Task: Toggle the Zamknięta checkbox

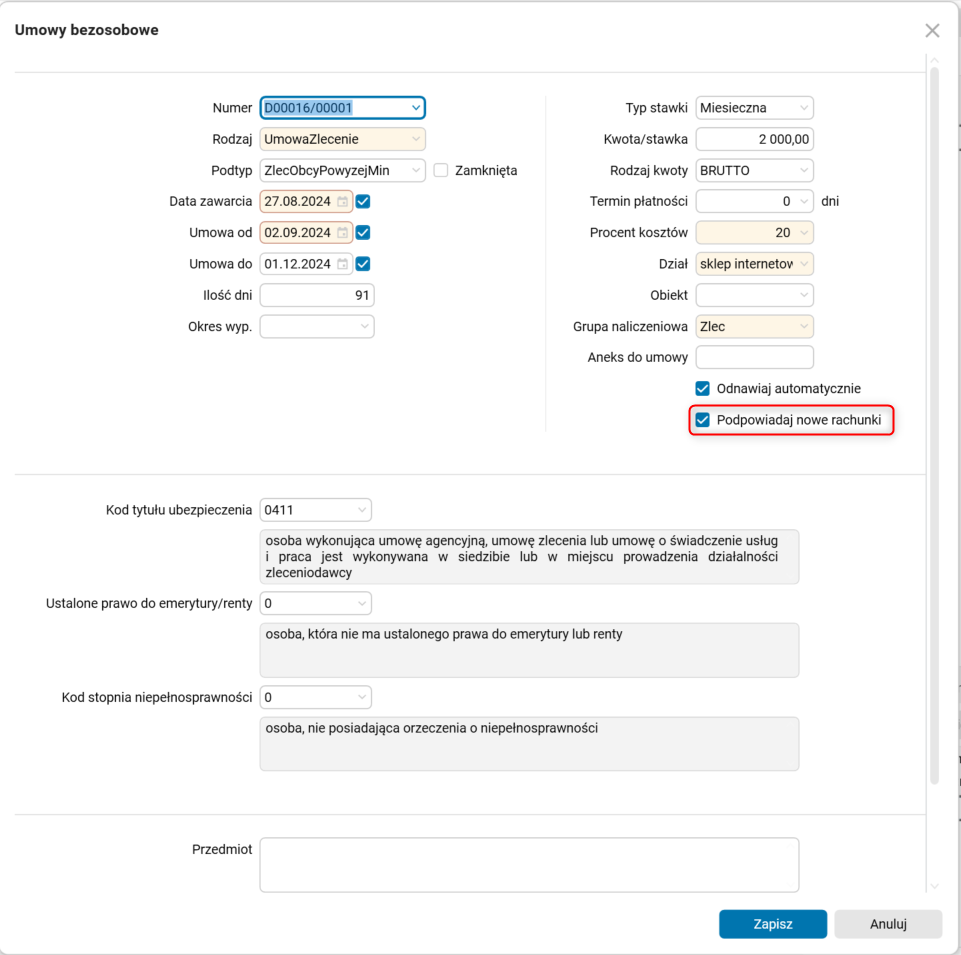Action: (x=441, y=171)
